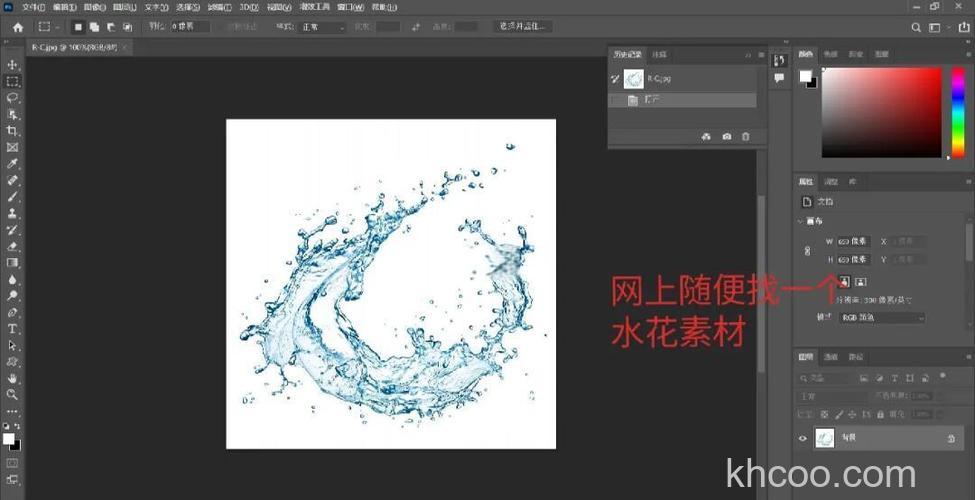Open the search magnifier in options bar
The image size is (975, 500).
click(916, 27)
